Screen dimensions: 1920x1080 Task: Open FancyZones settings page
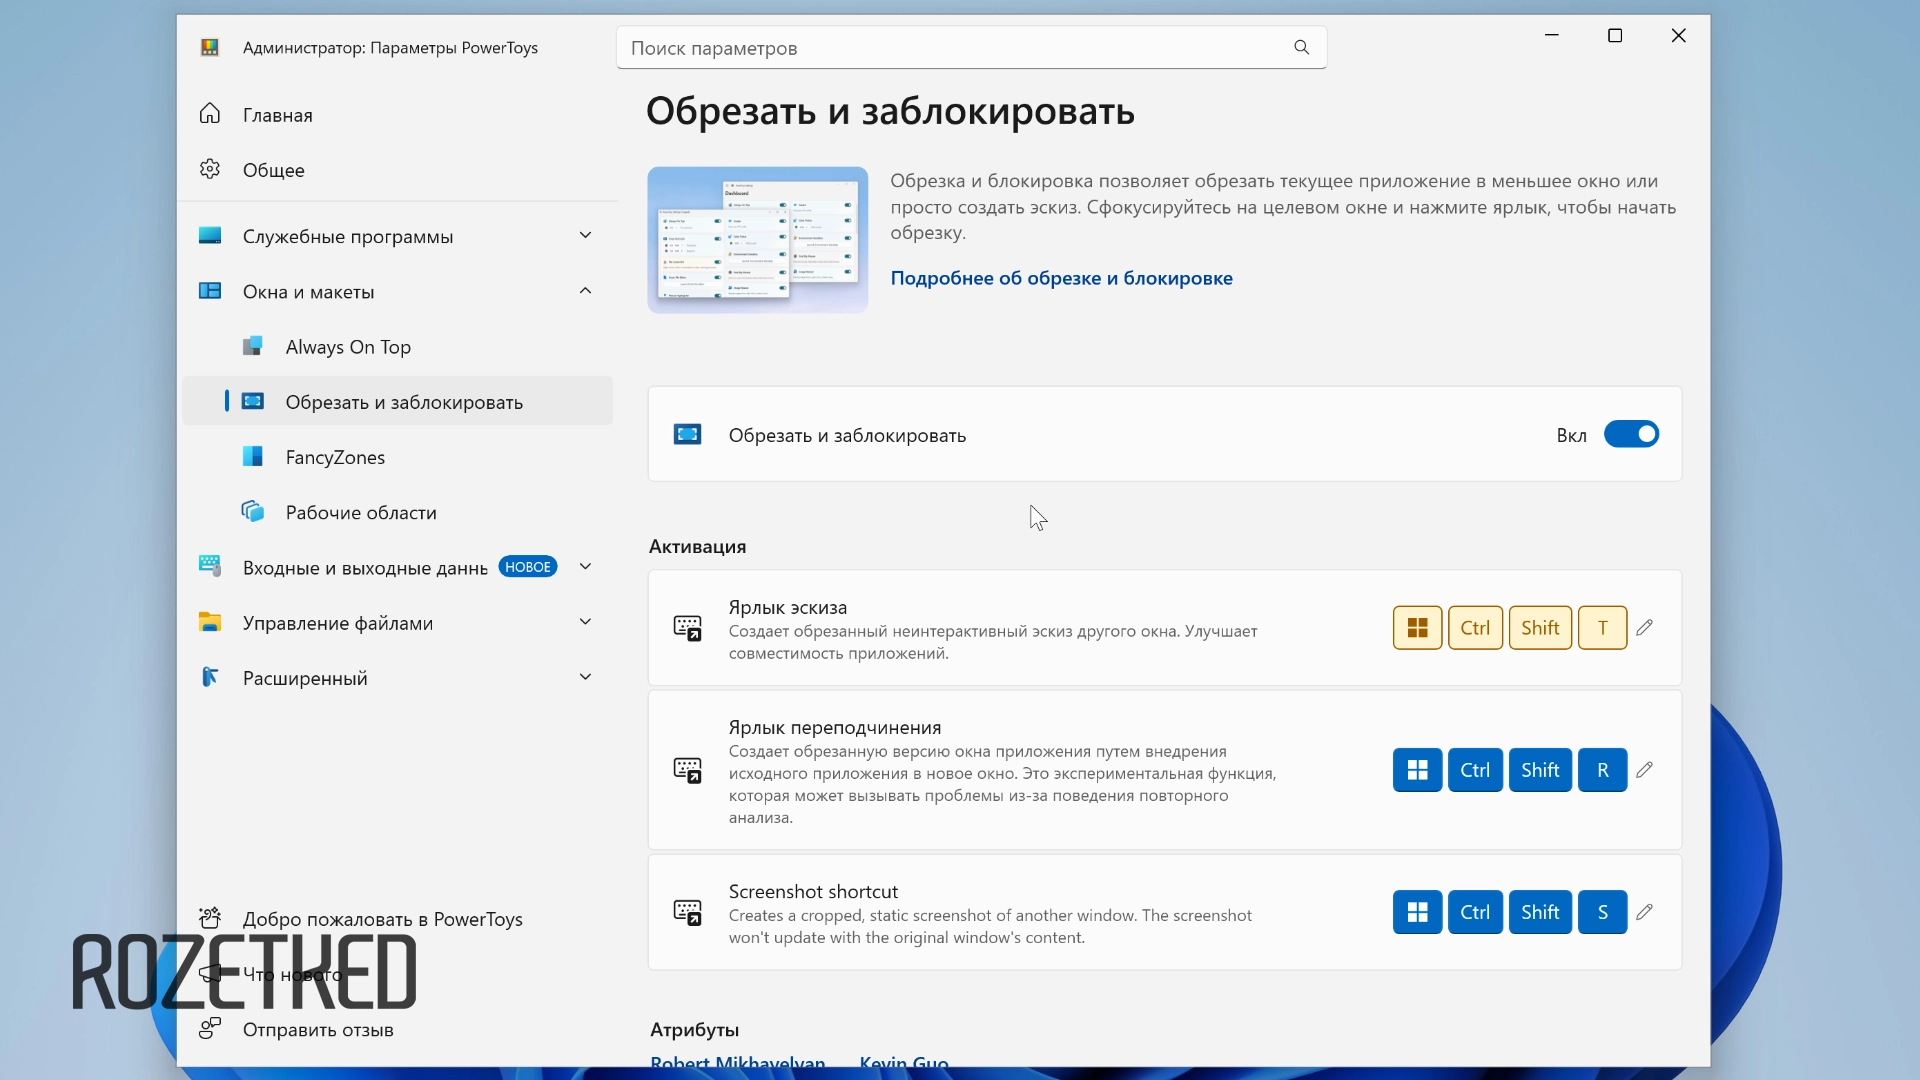click(x=335, y=457)
